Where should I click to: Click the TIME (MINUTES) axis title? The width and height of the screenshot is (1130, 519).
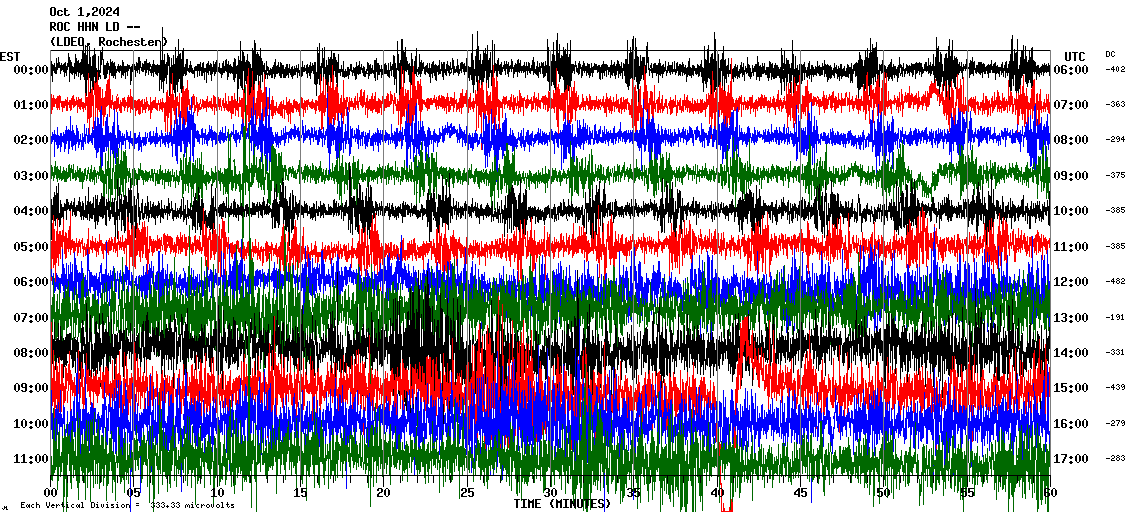pyautogui.click(x=561, y=504)
